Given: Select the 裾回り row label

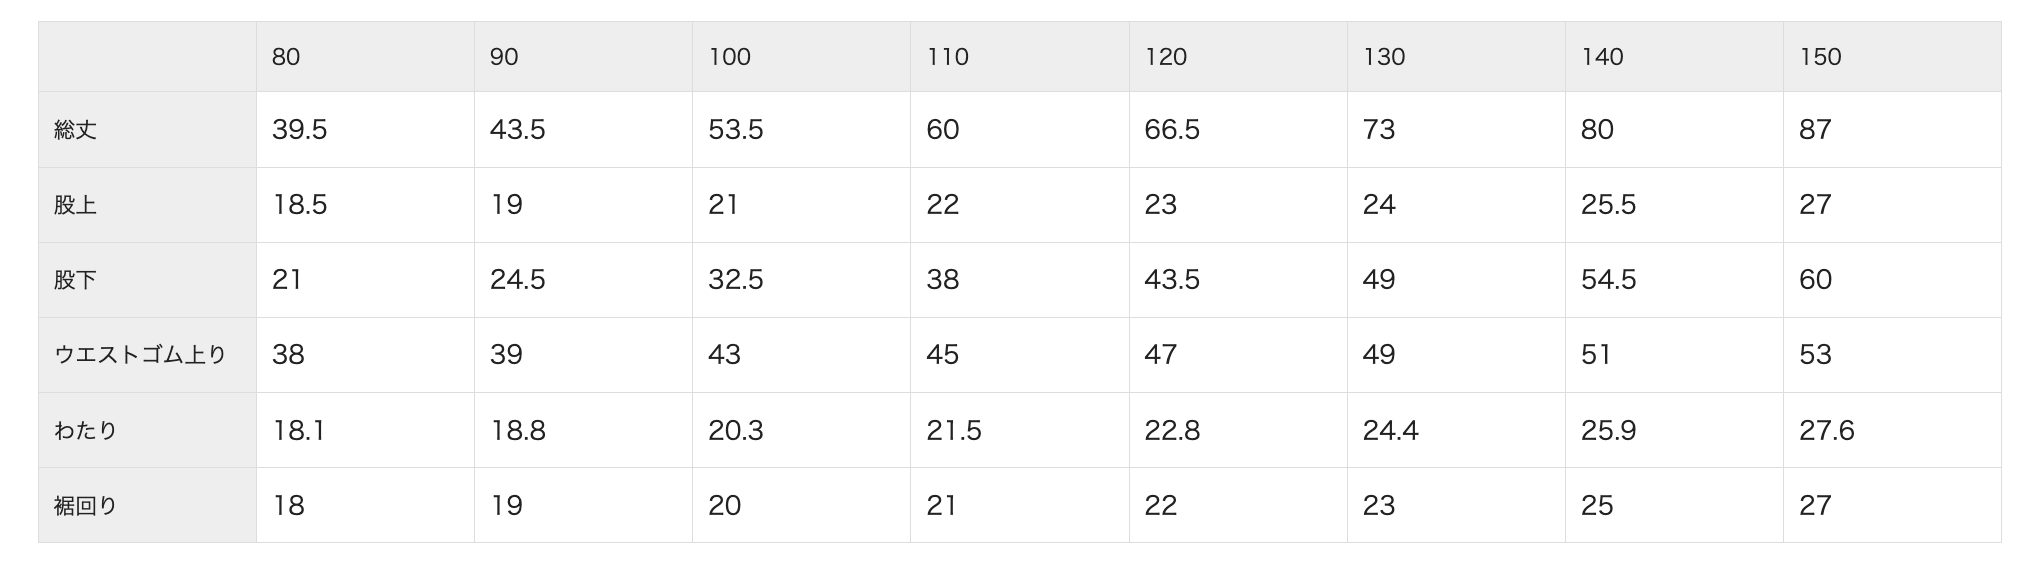Looking at the screenshot, I should point(86,506).
